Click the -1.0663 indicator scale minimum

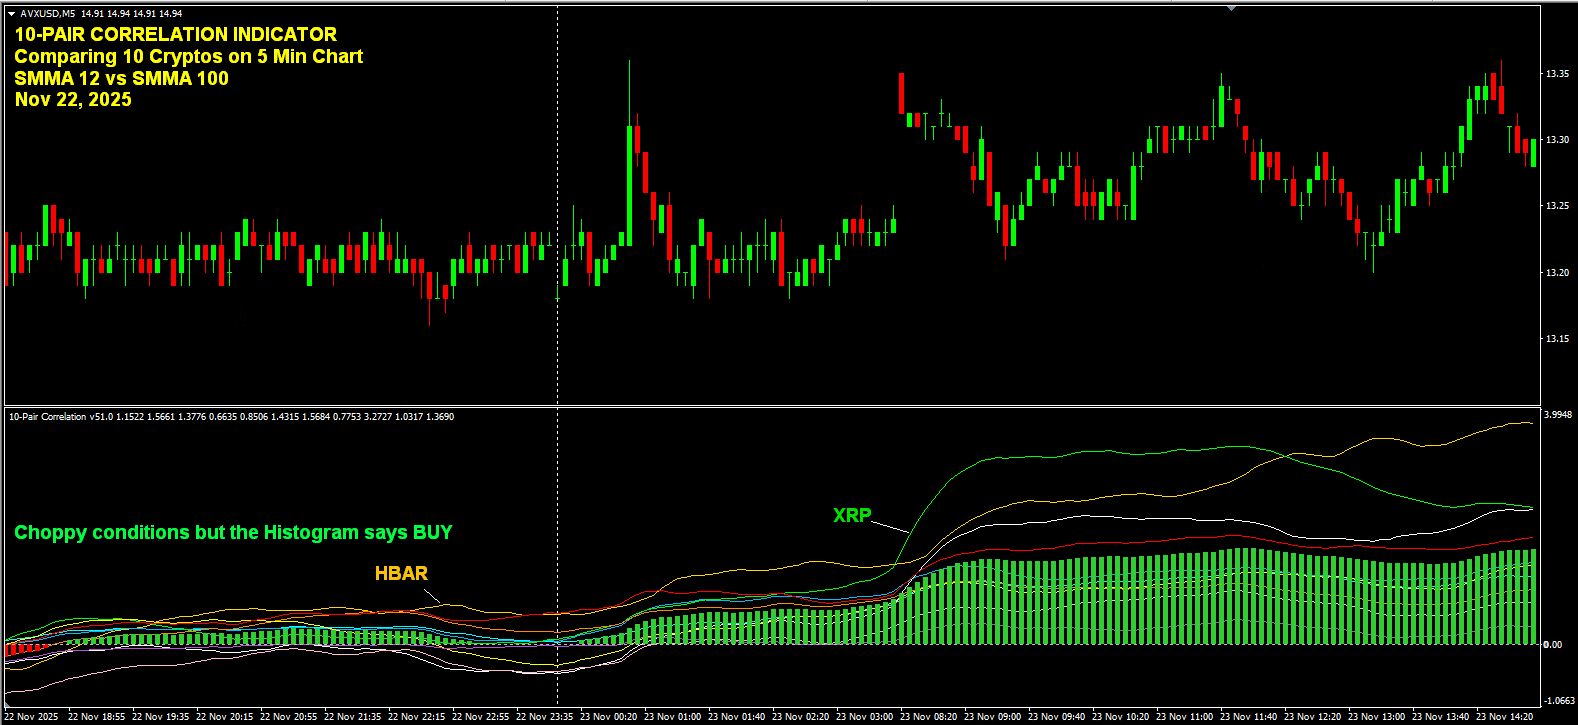1558,700
